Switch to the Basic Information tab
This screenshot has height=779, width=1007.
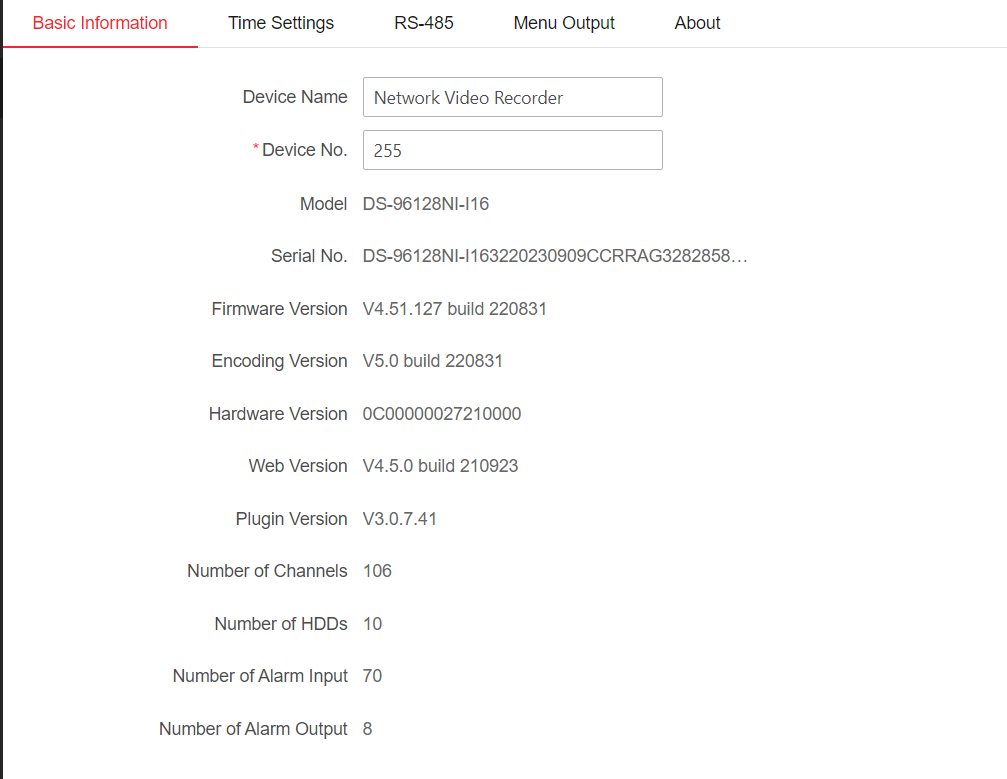[100, 23]
